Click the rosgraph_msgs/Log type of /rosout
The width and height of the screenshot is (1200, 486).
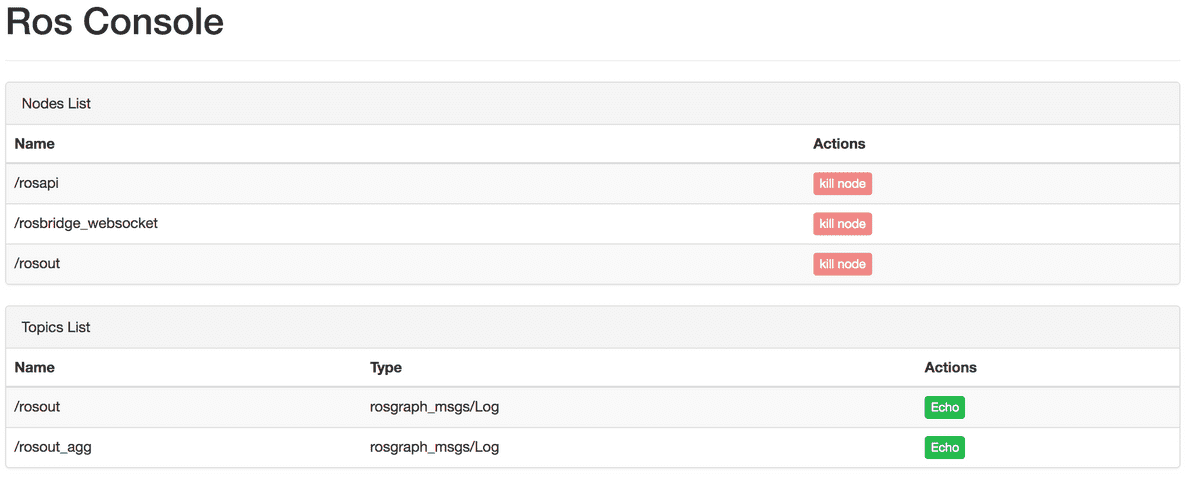pyautogui.click(x=434, y=407)
